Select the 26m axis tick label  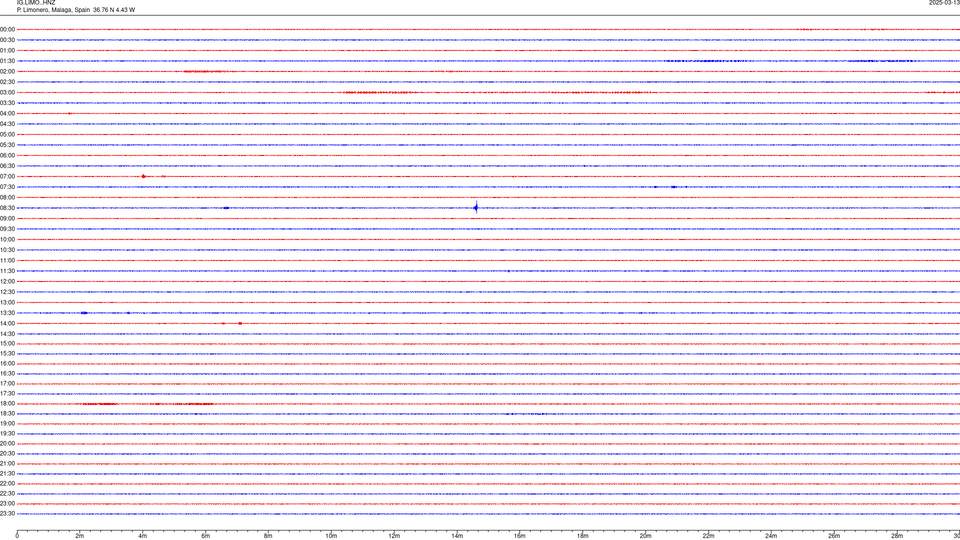tap(834, 536)
